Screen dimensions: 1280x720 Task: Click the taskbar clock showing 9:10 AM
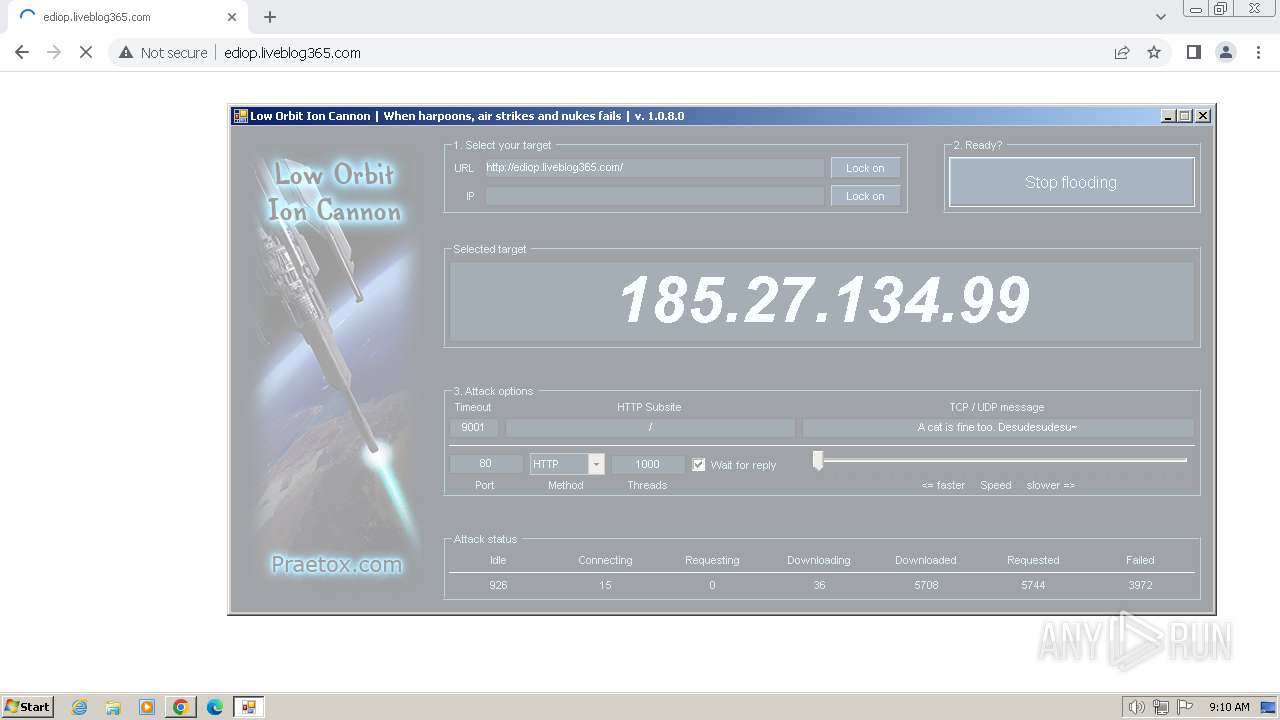[1229, 707]
